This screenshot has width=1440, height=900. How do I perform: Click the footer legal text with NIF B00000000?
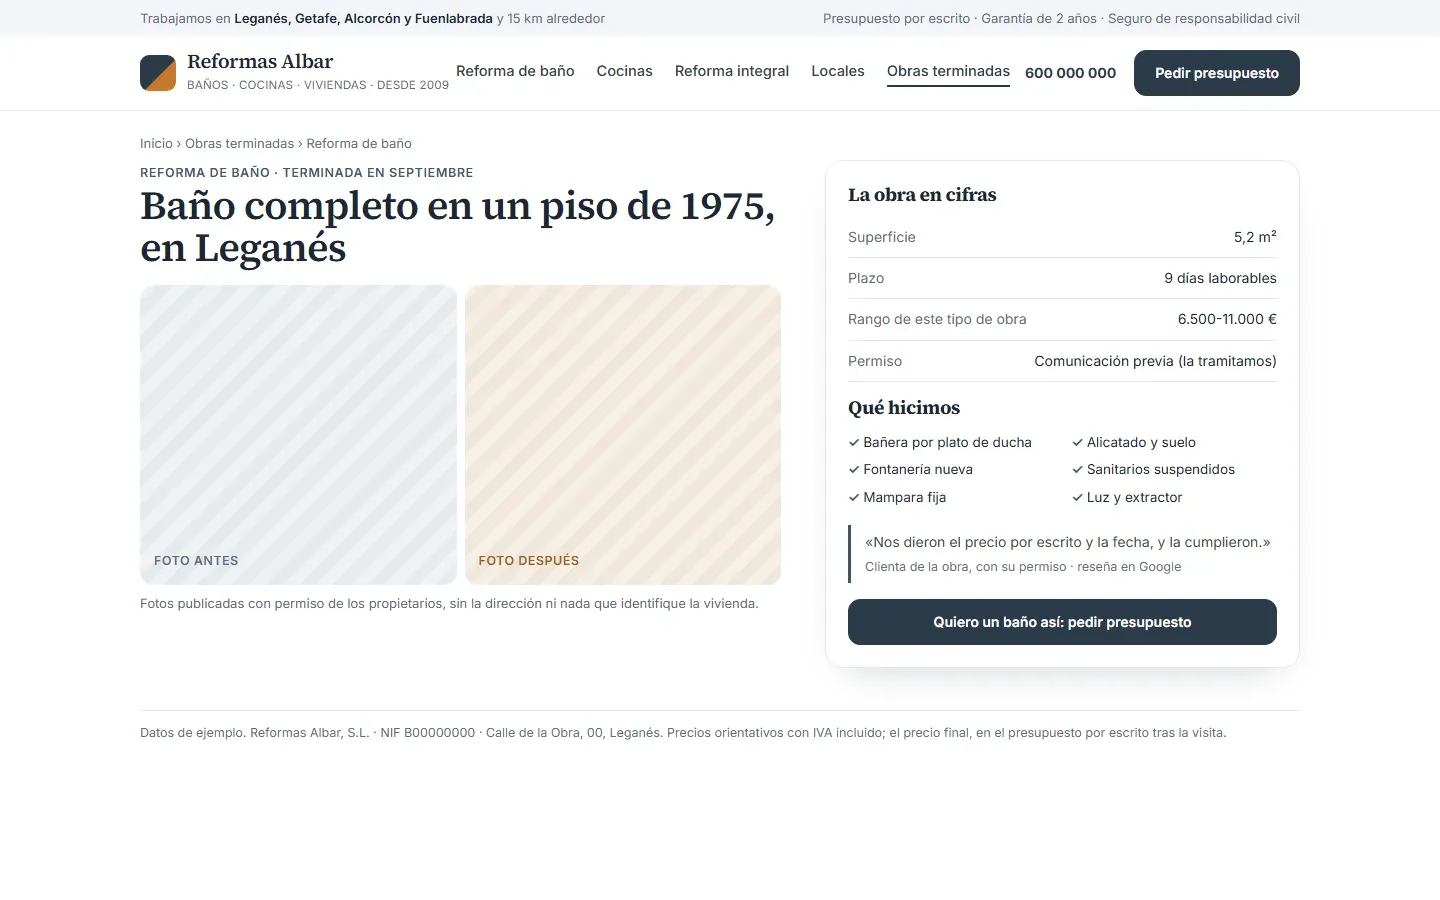click(x=683, y=732)
